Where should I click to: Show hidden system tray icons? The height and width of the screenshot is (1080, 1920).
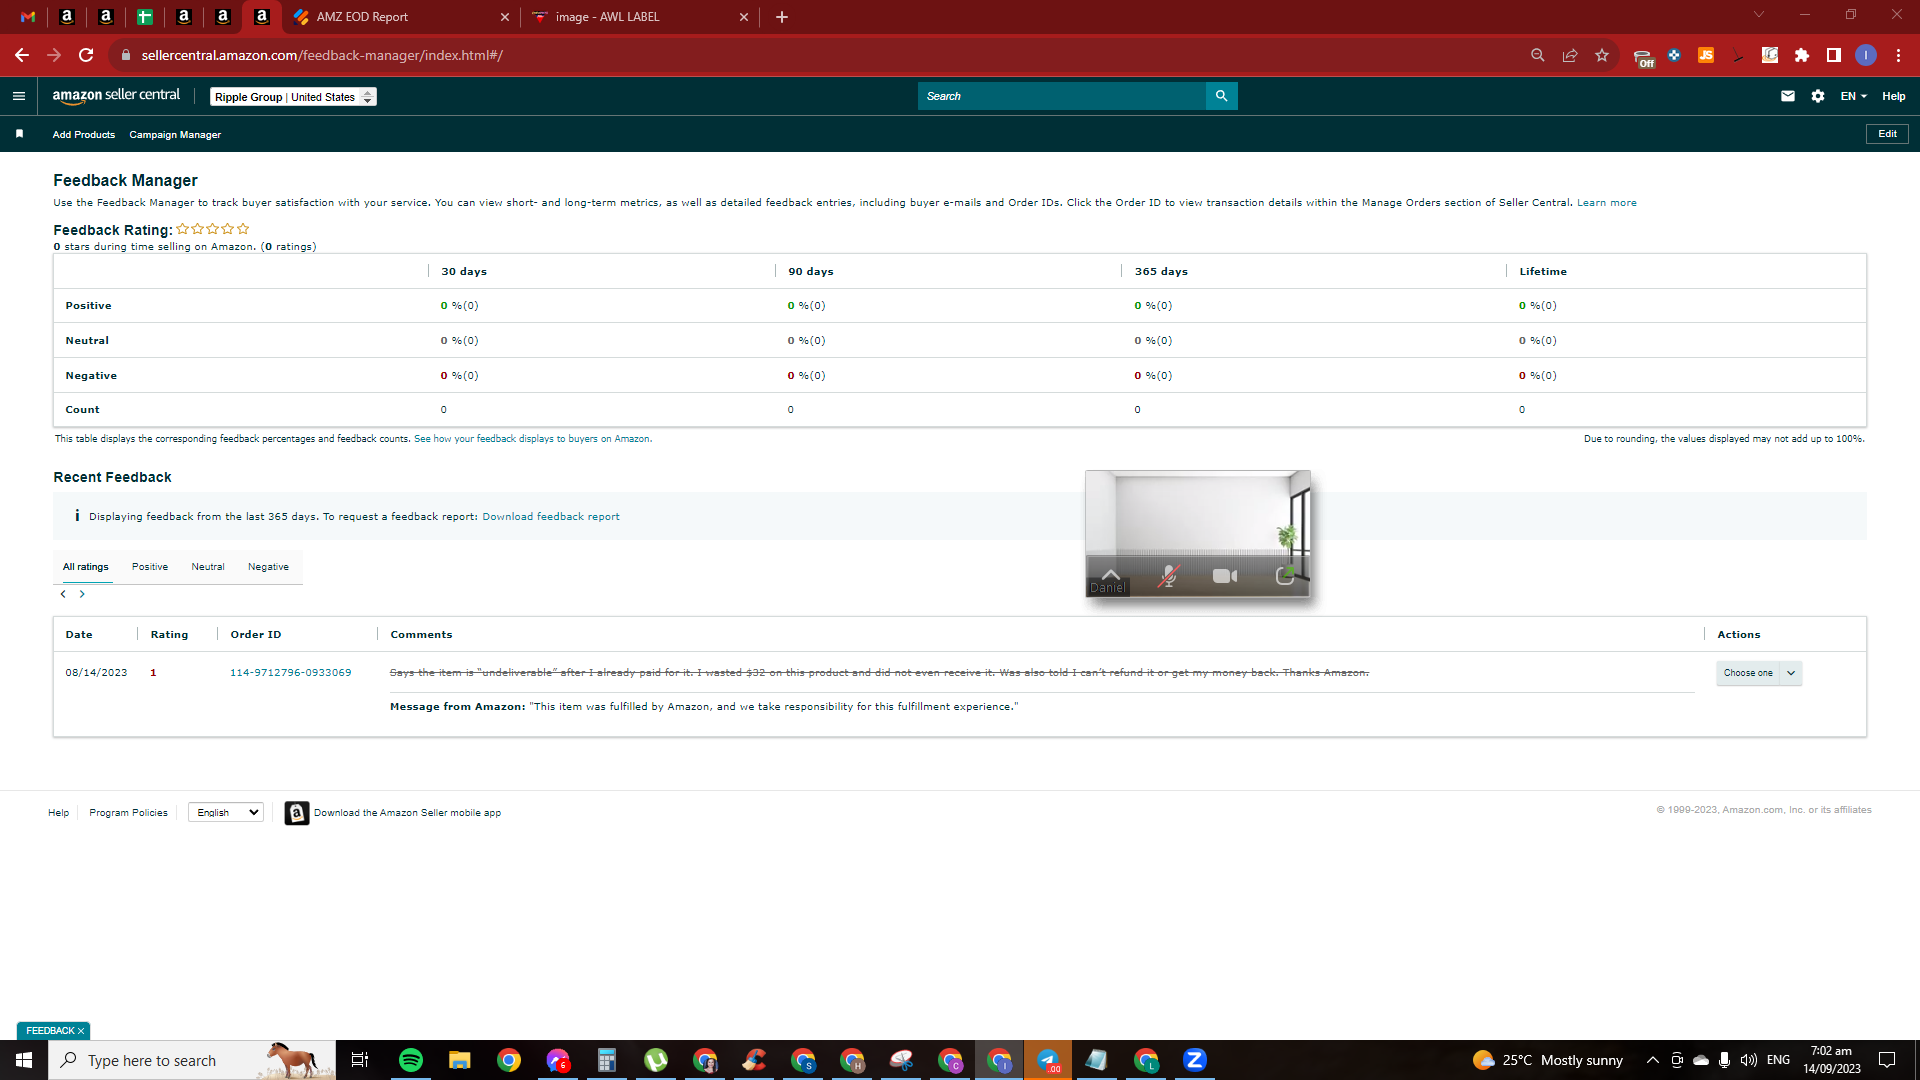(1653, 1060)
